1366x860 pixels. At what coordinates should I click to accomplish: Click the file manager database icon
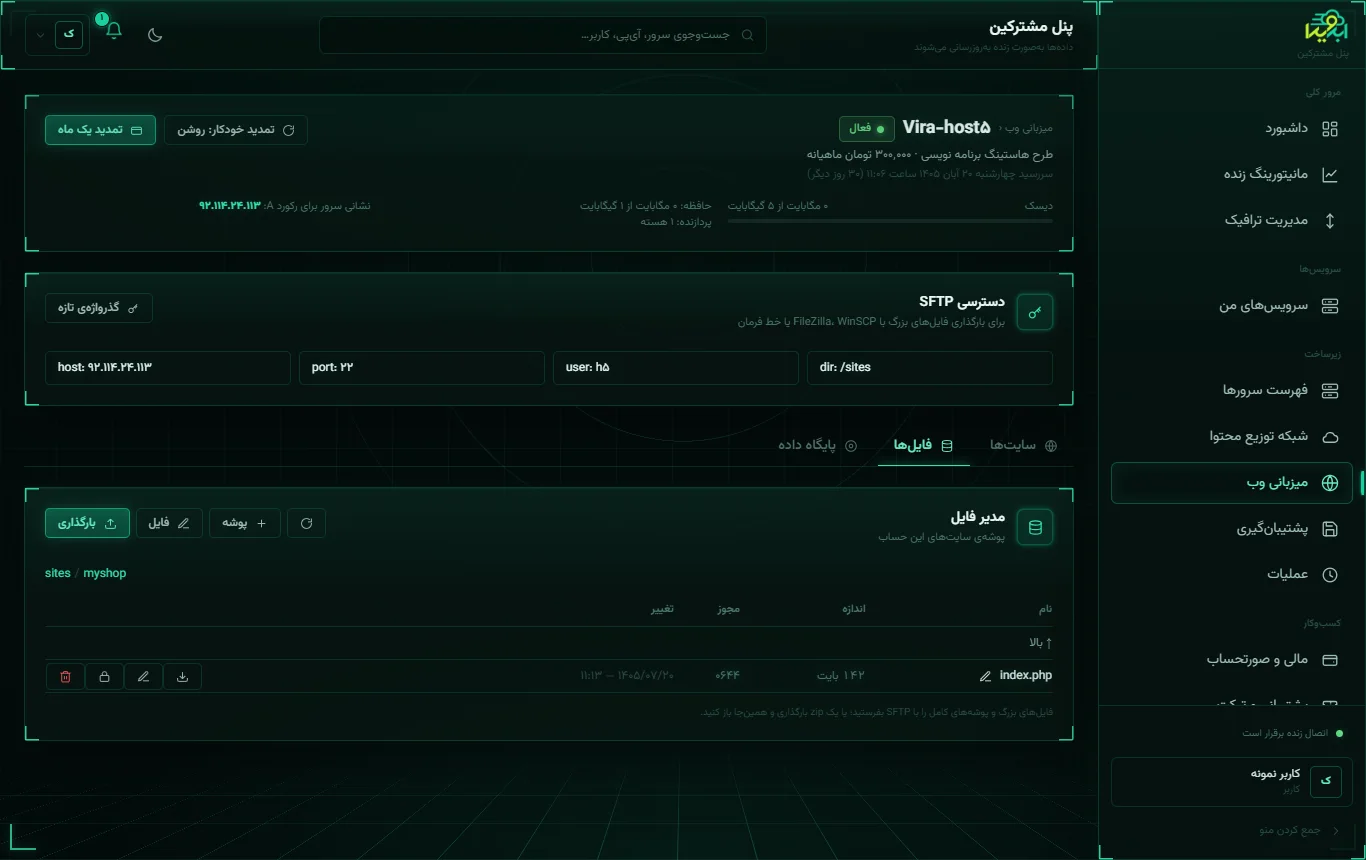point(1035,527)
